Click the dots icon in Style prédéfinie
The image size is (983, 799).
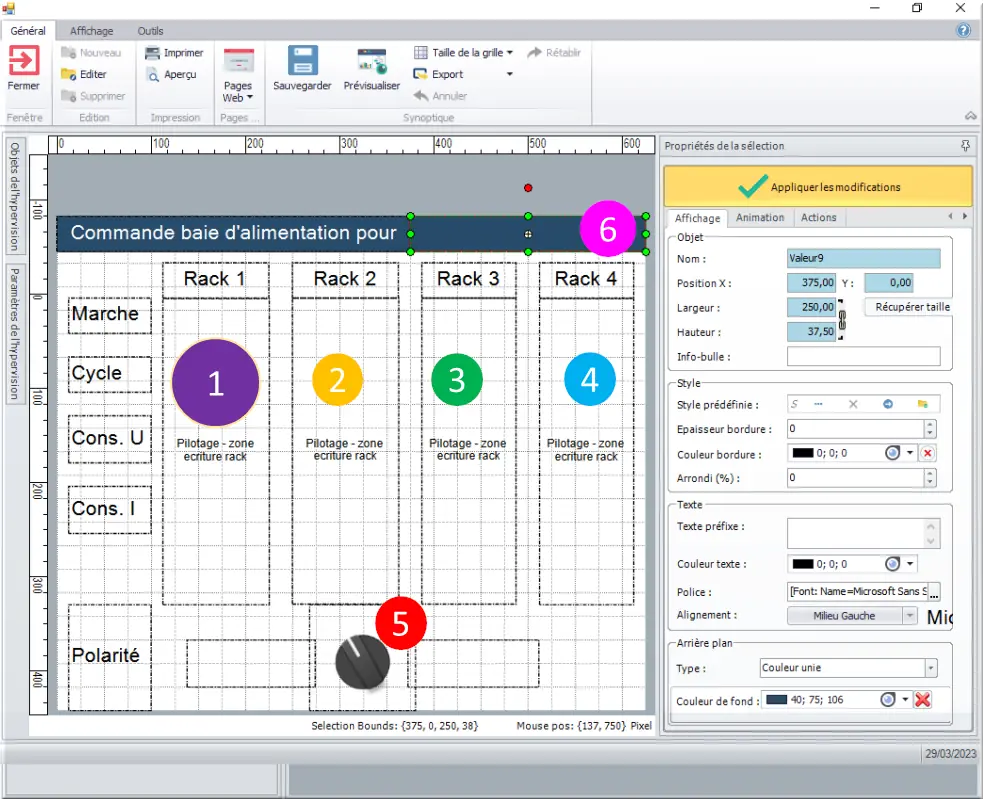tap(818, 404)
